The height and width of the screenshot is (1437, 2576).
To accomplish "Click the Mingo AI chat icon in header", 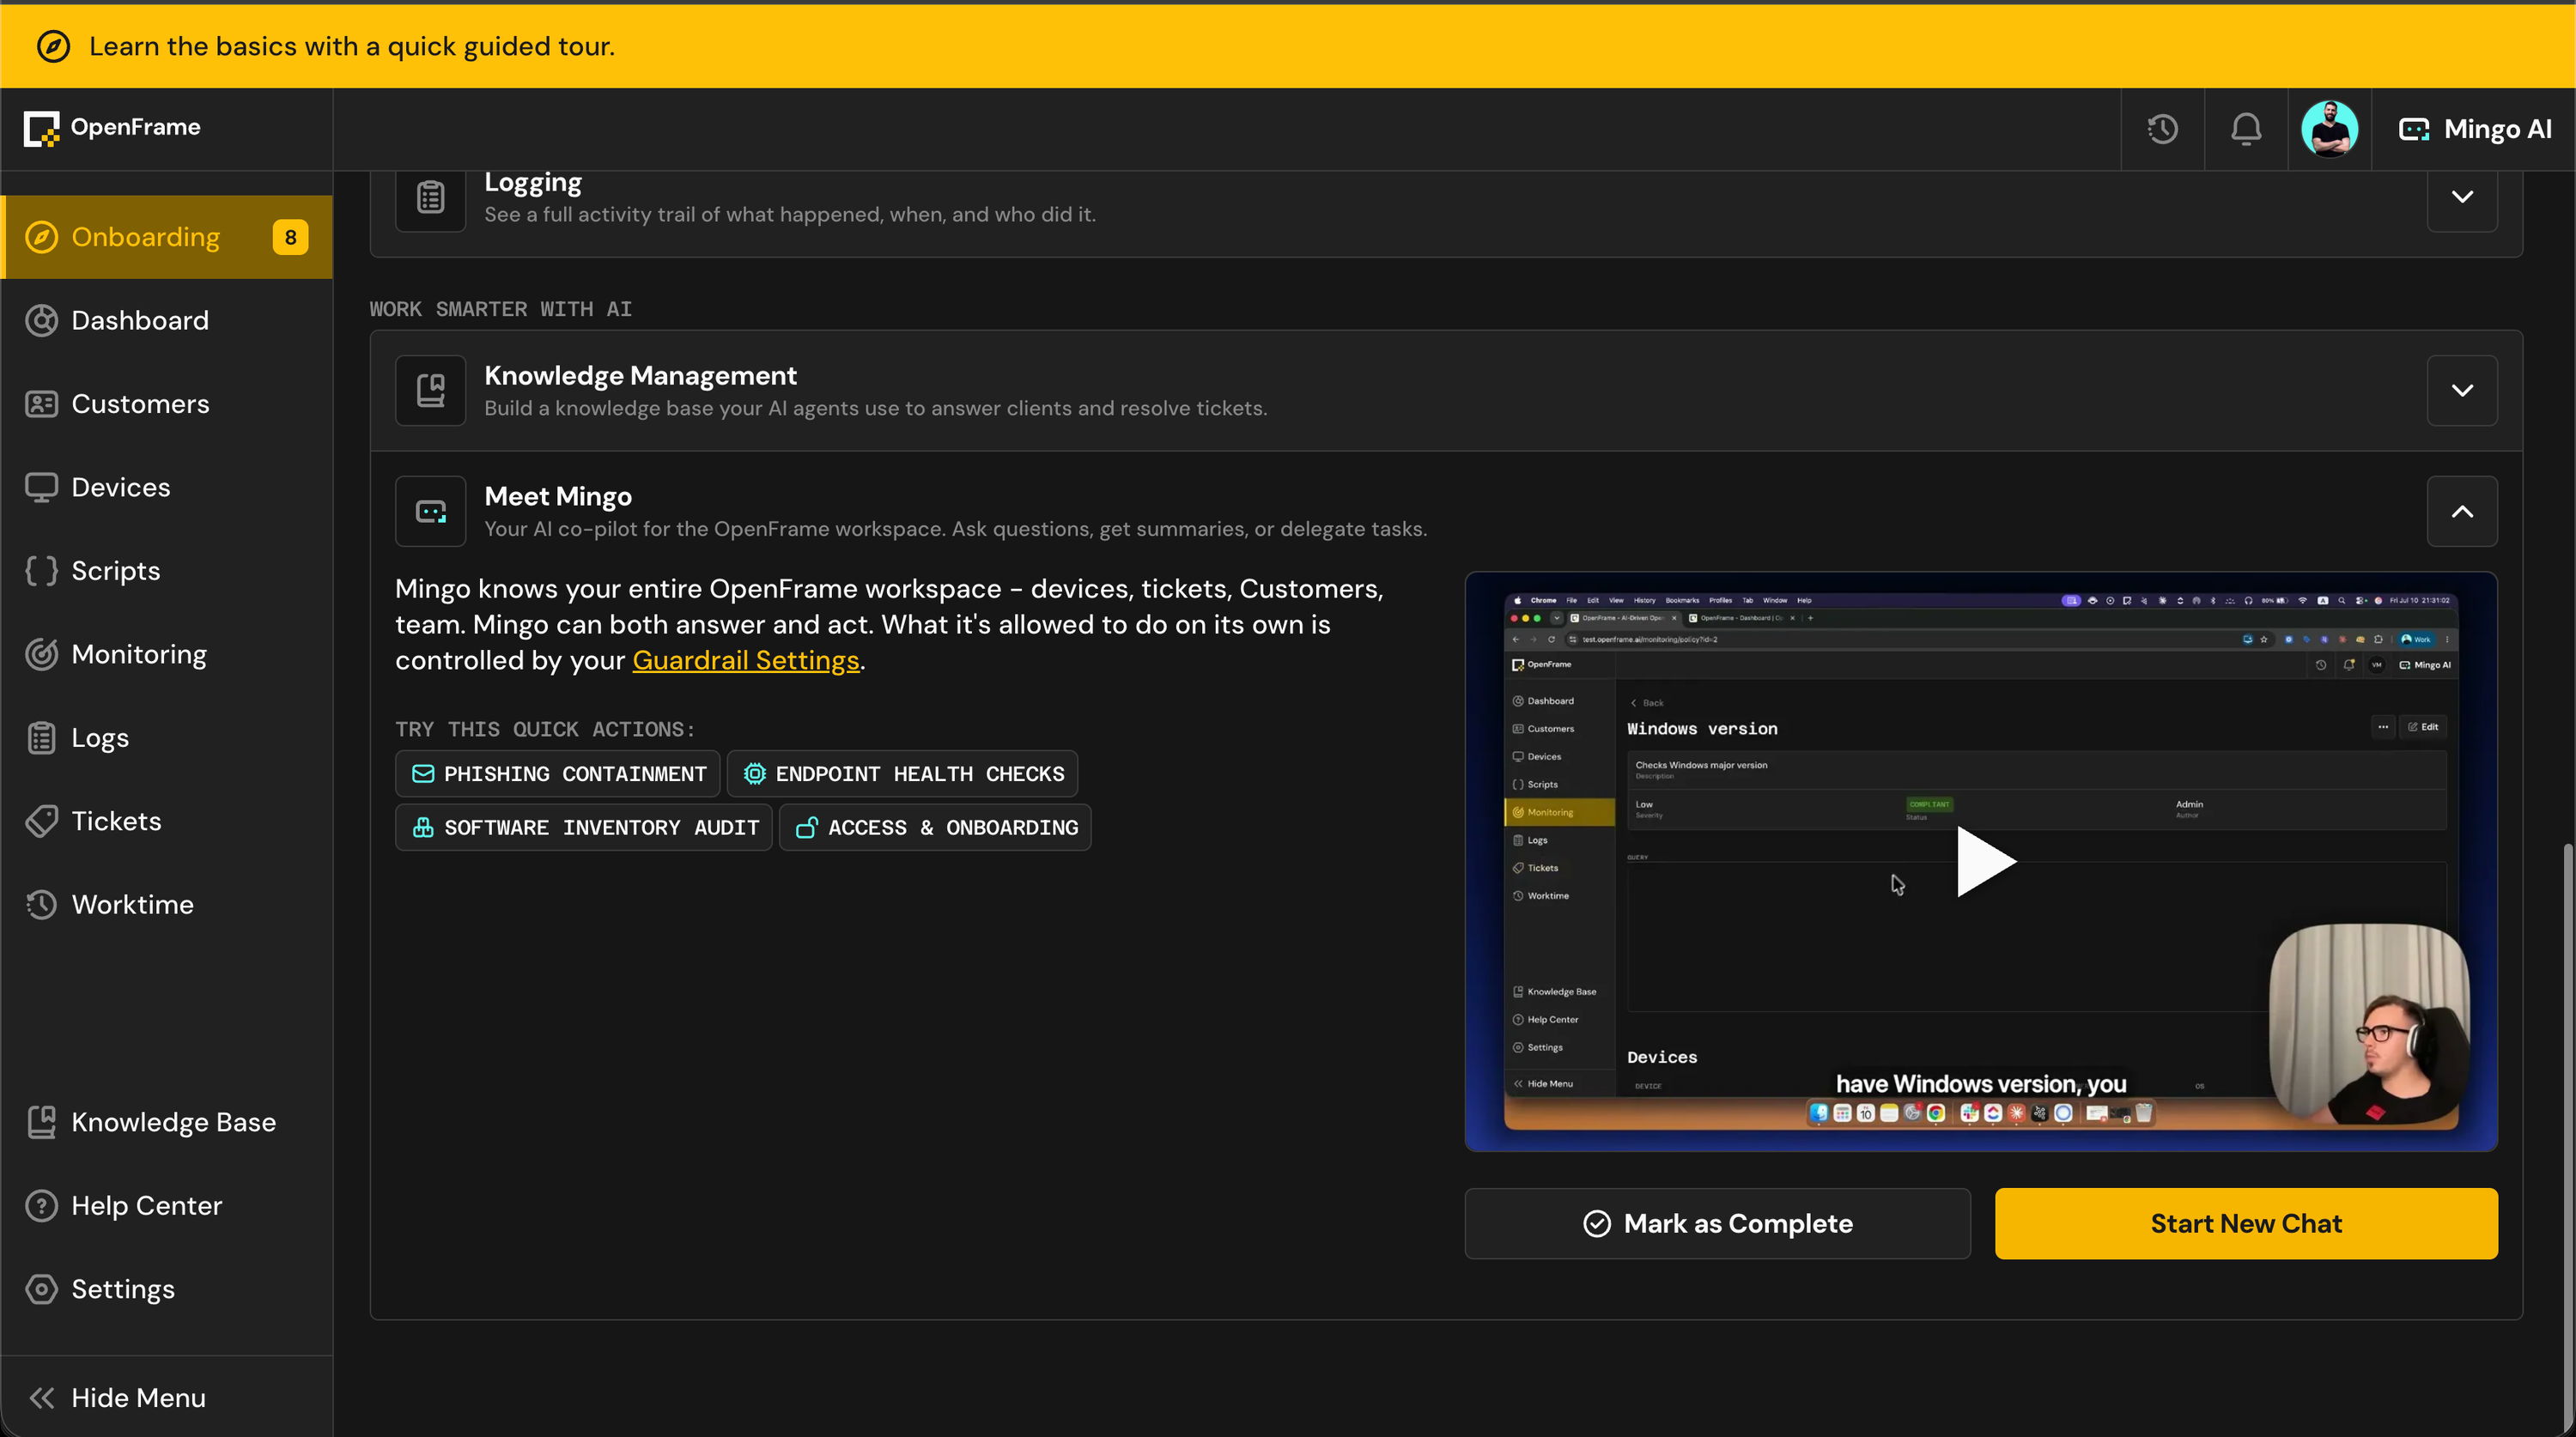I will 2413,129.
